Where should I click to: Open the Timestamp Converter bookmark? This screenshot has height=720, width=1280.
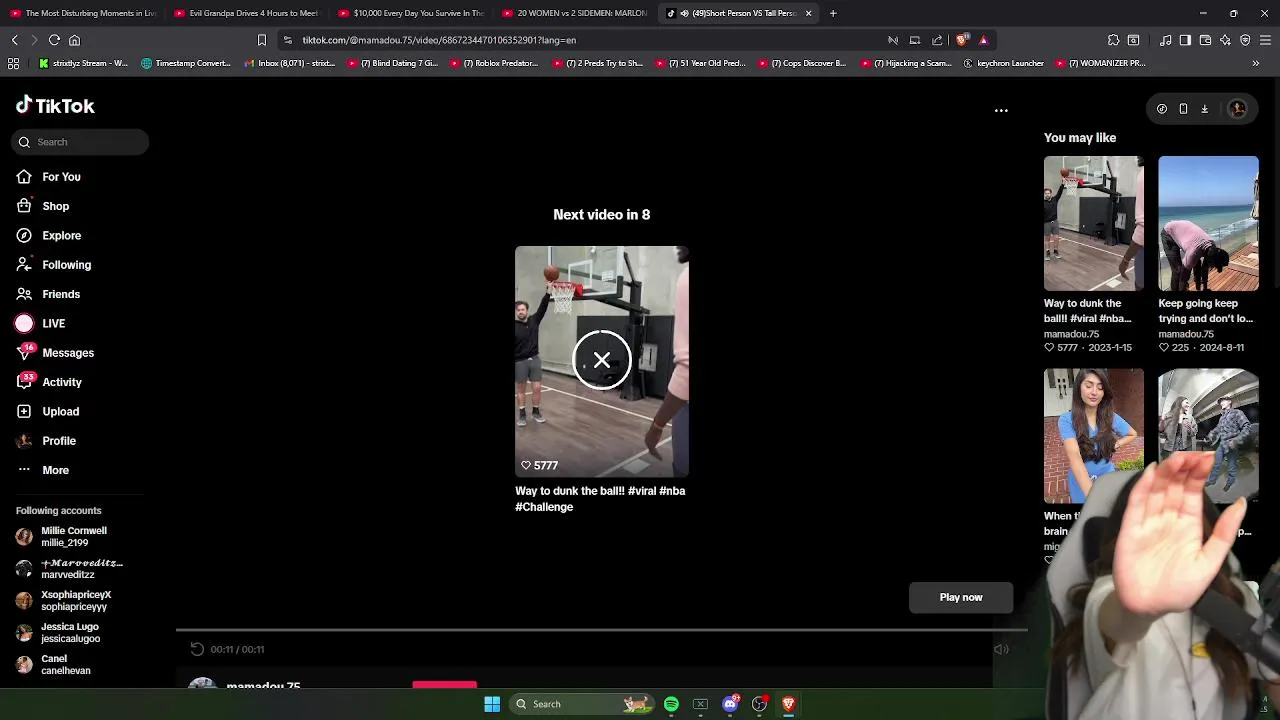(x=186, y=63)
